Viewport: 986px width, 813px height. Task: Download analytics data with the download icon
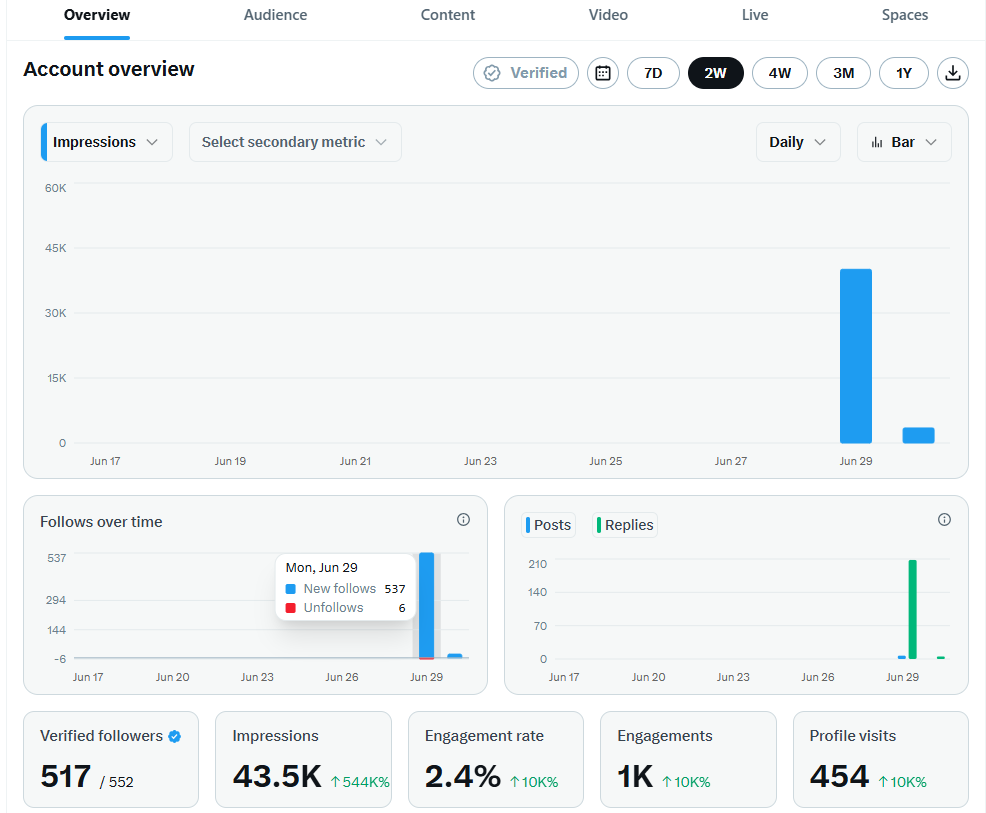[x=953, y=73]
